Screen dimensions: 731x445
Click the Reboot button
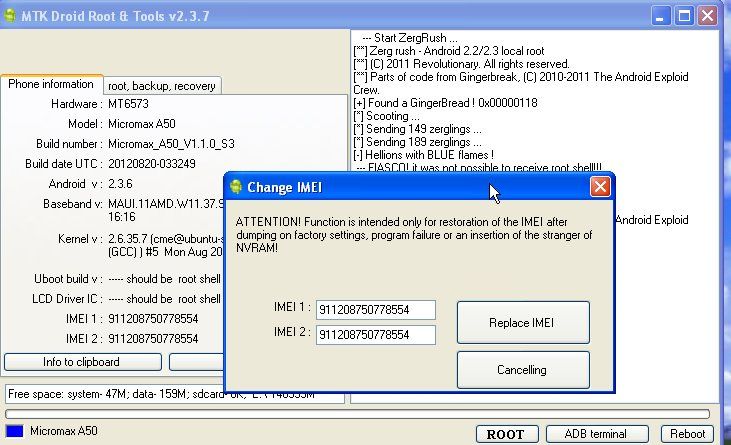[687, 434]
